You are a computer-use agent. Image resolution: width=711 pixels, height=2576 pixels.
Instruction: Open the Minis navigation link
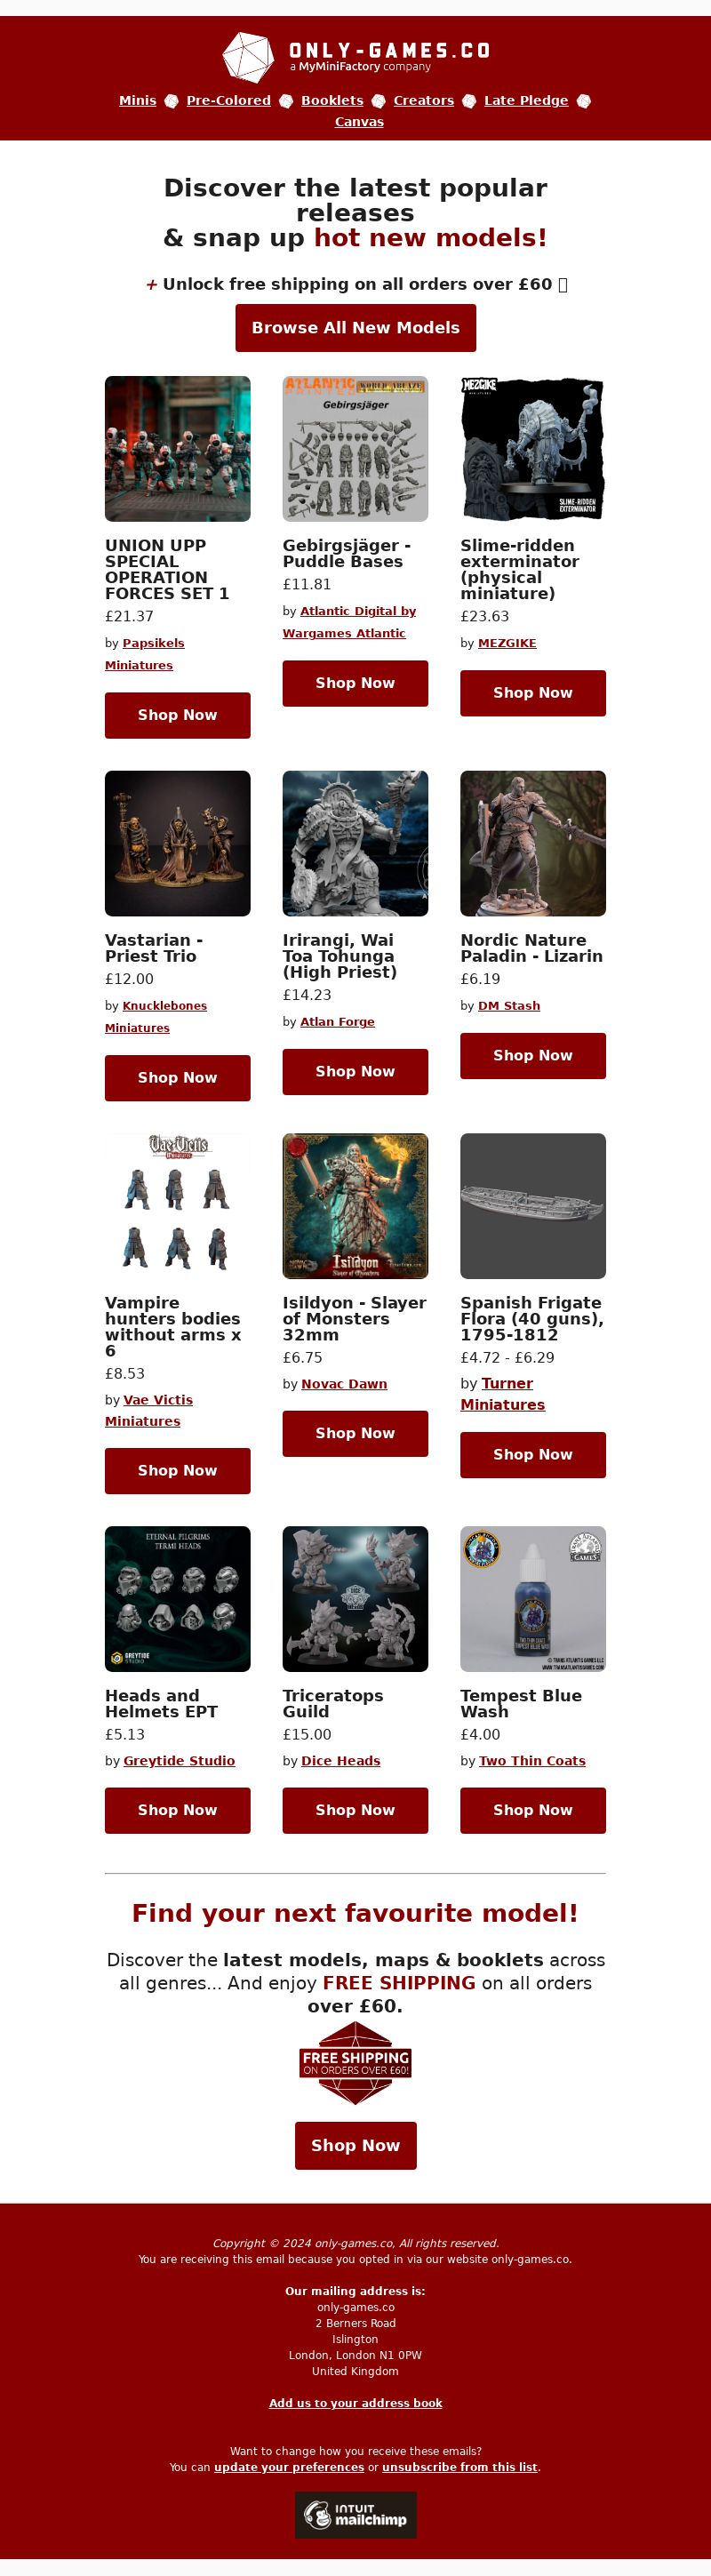[137, 100]
